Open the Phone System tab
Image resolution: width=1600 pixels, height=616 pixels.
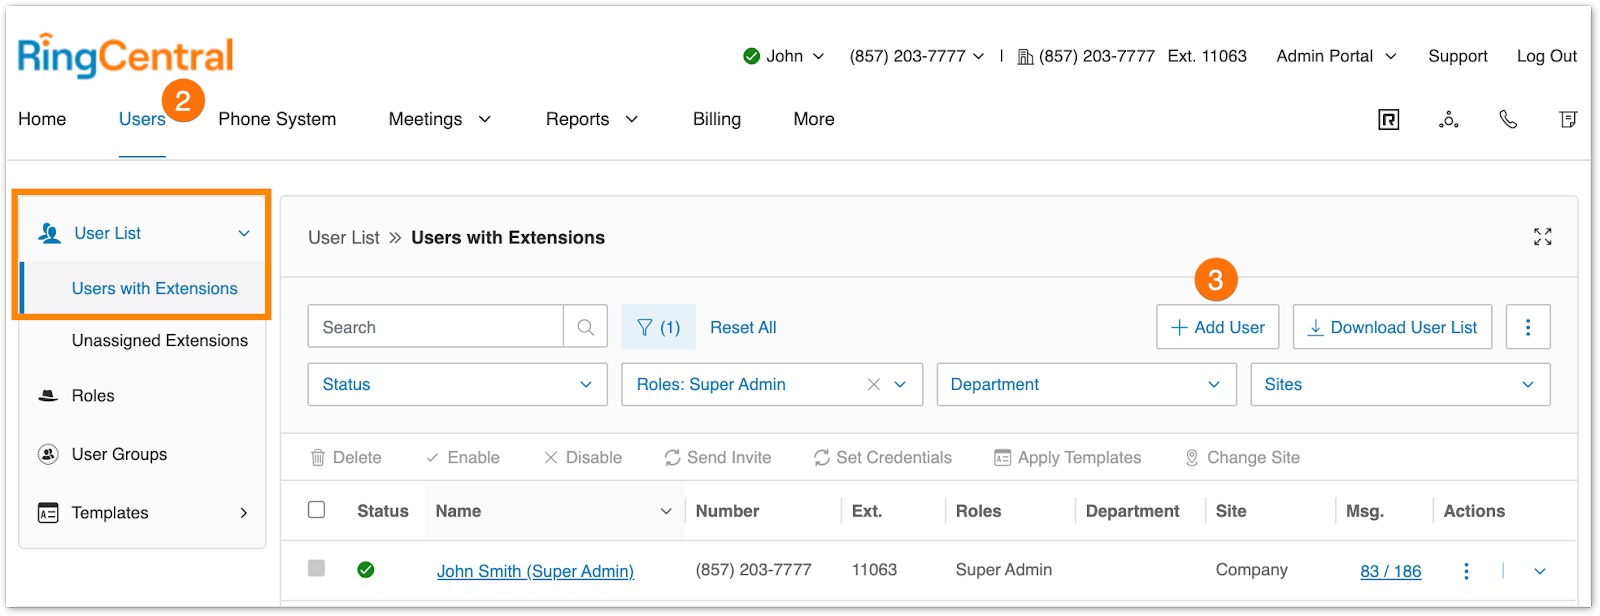click(277, 119)
